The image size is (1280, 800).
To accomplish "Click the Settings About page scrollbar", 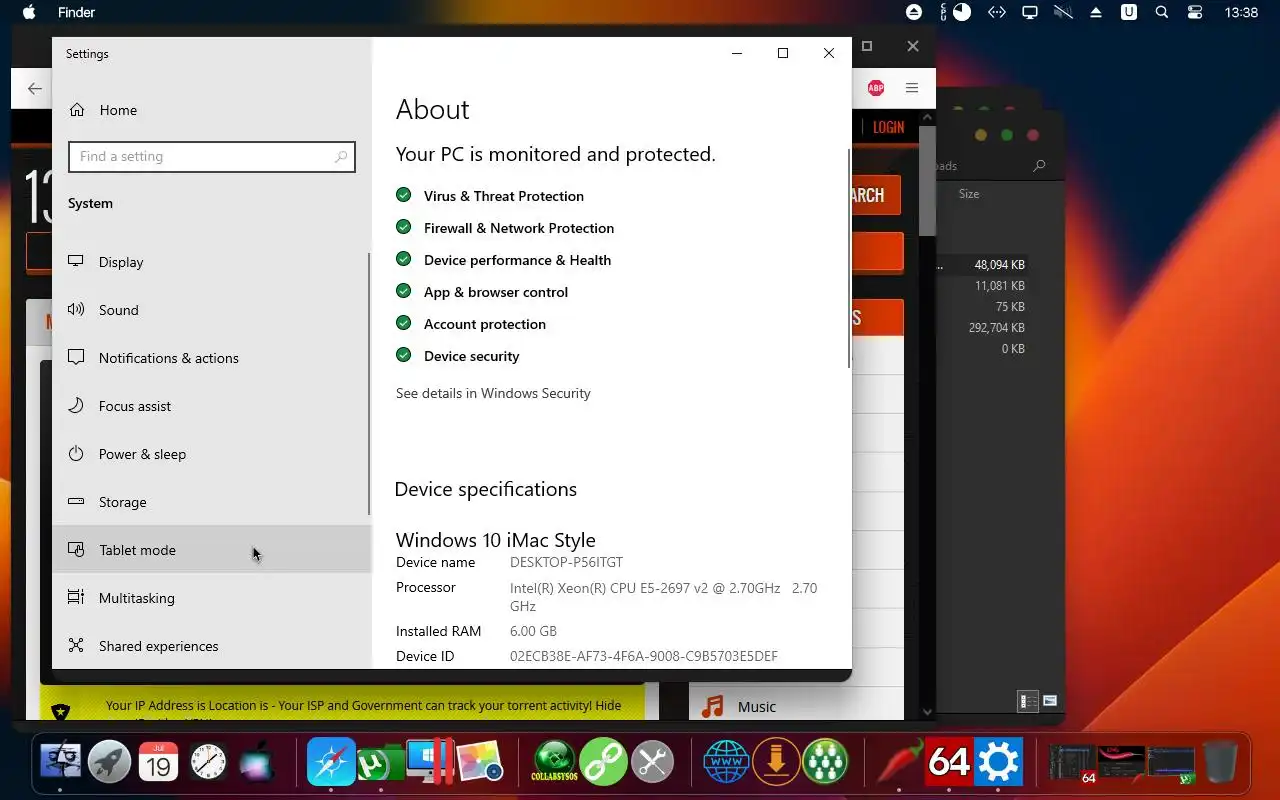I will [x=849, y=258].
